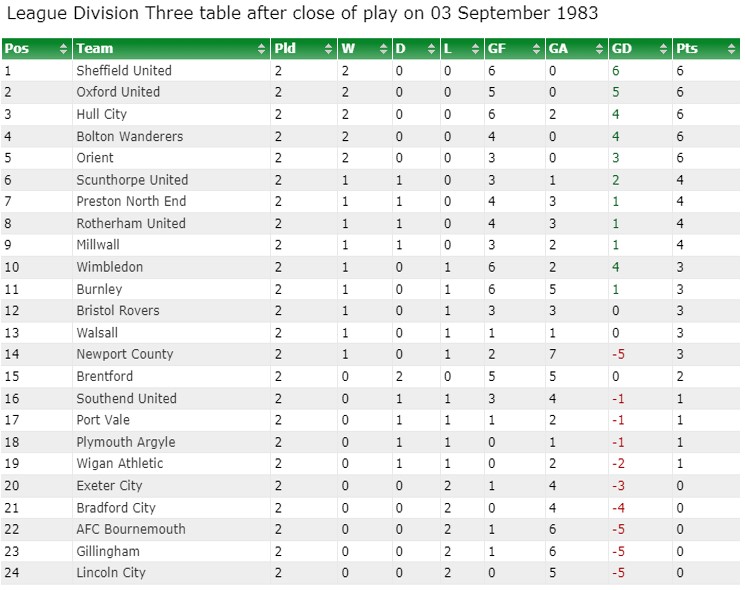The height and width of the screenshot is (590, 745).
Task: Click the sort arrows in the Team column
Action: 261,48
